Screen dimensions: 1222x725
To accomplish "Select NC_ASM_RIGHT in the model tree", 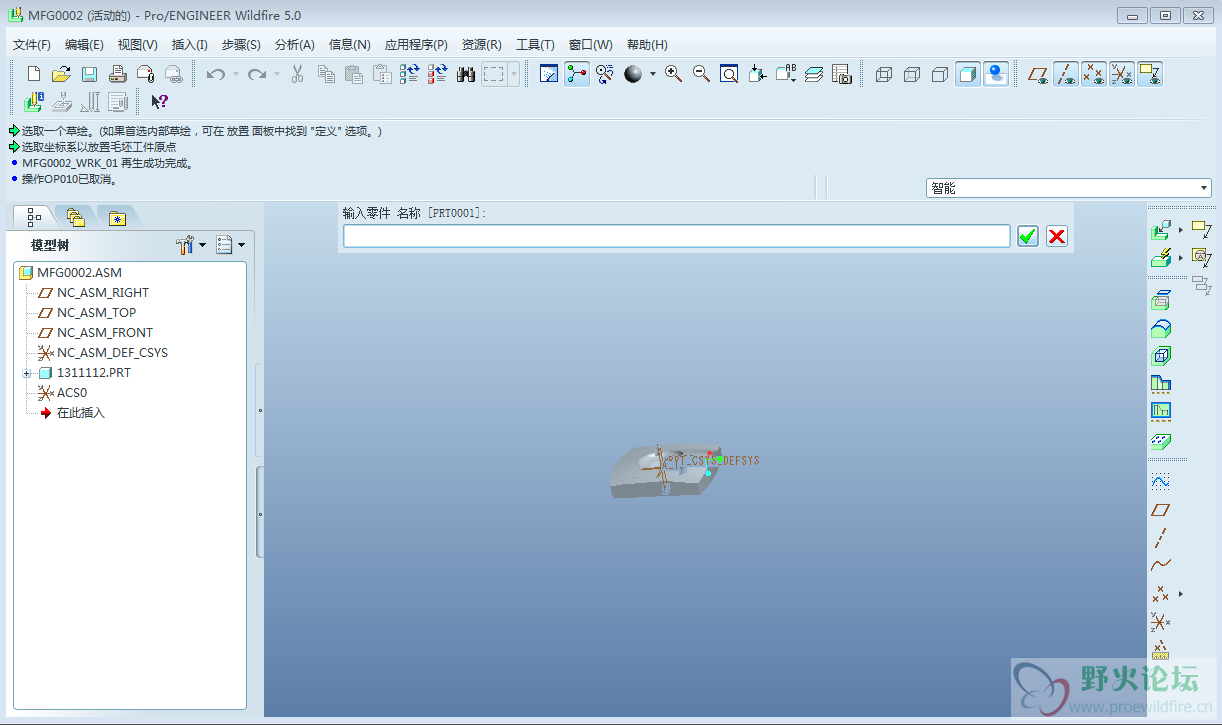I will coord(103,293).
